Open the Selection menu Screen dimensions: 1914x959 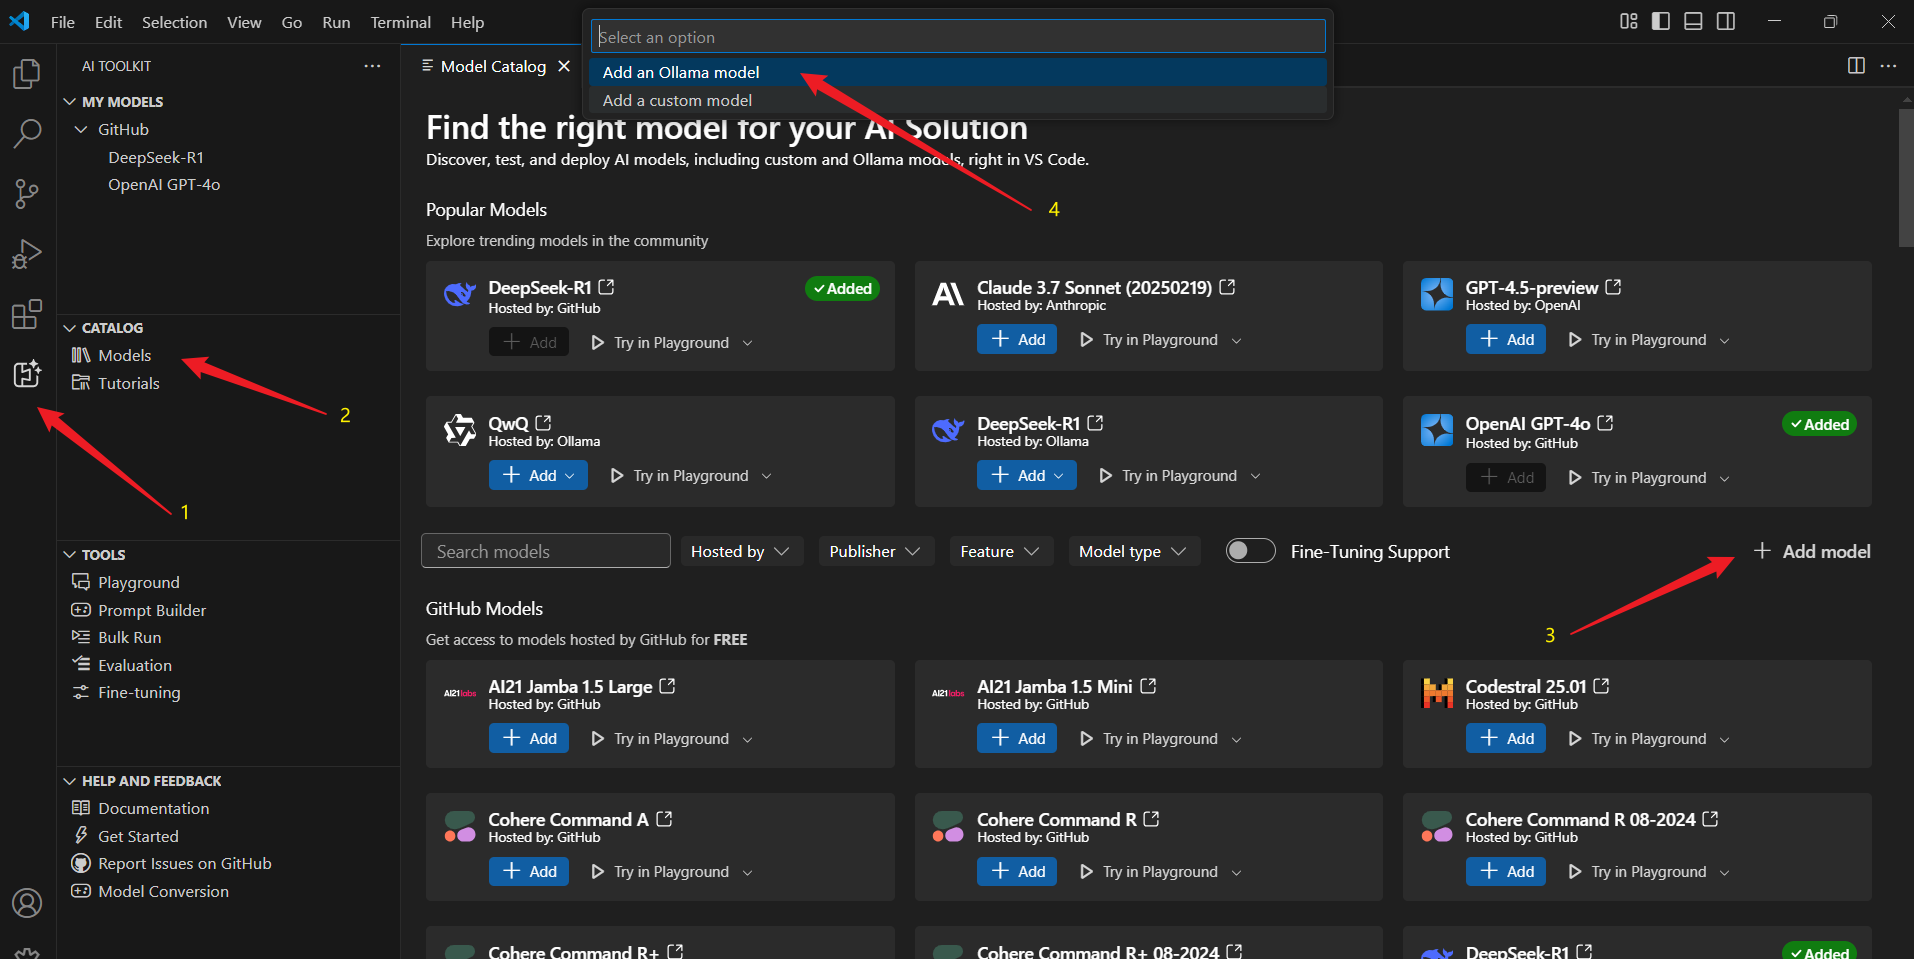(x=174, y=22)
